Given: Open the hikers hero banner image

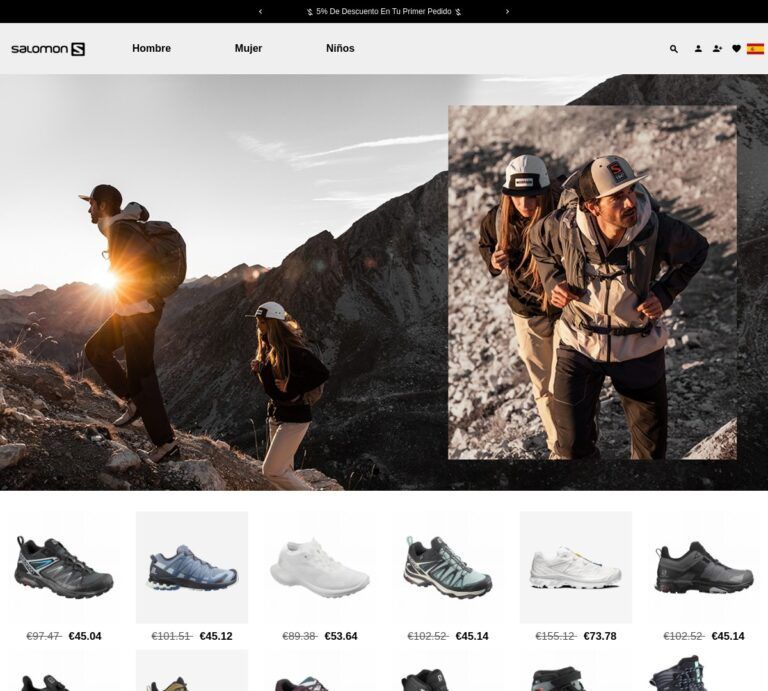Looking at the screenshot, I should pyautogui.click(x=384, y=282).
